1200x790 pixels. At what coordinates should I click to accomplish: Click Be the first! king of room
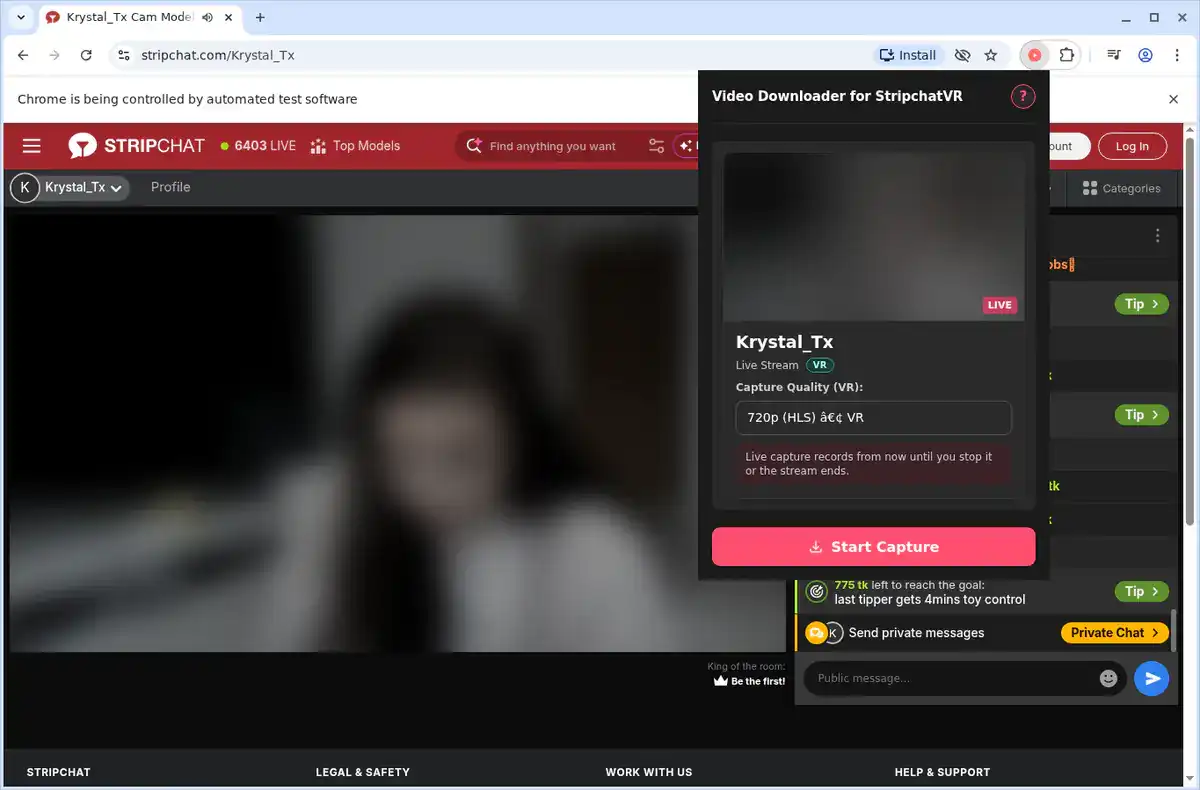pos(750,681)
